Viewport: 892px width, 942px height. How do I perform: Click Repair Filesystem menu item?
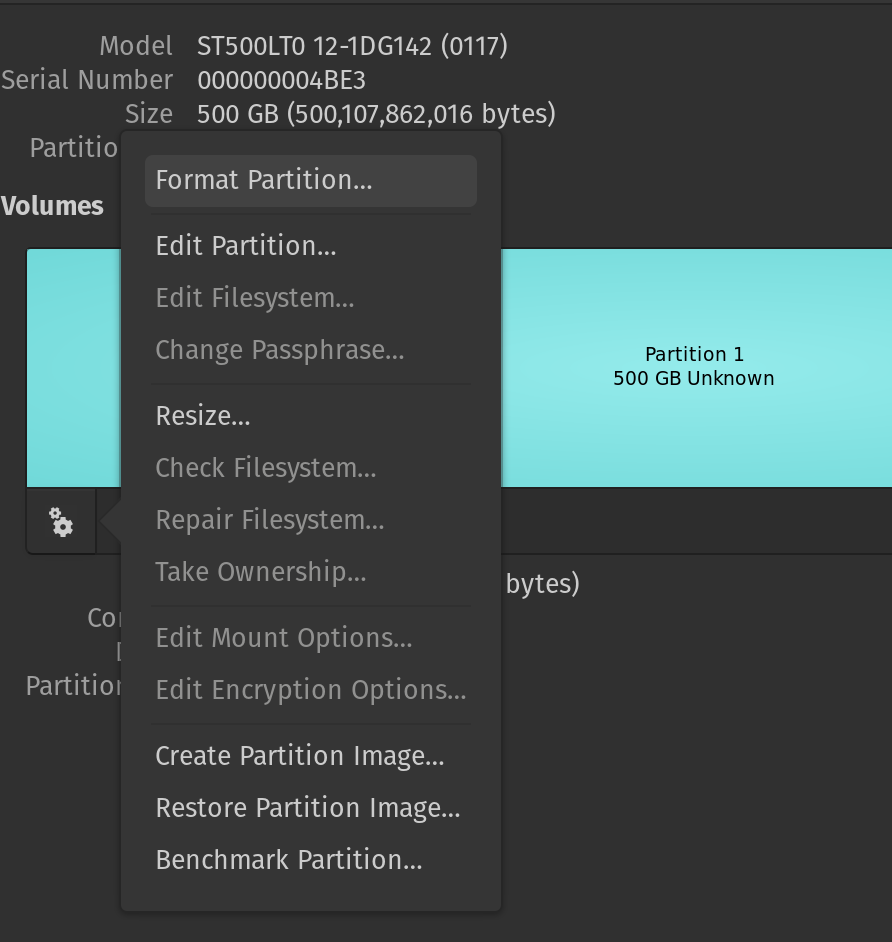coord(270,520)
